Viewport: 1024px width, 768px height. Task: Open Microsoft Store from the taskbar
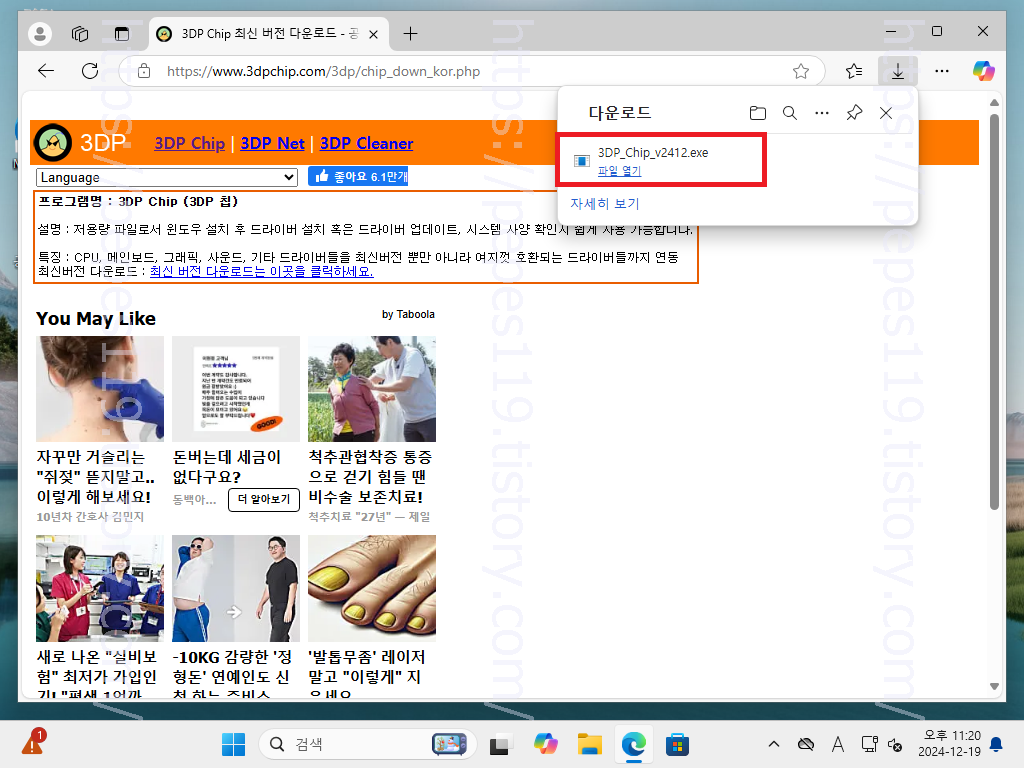(677, 744)
